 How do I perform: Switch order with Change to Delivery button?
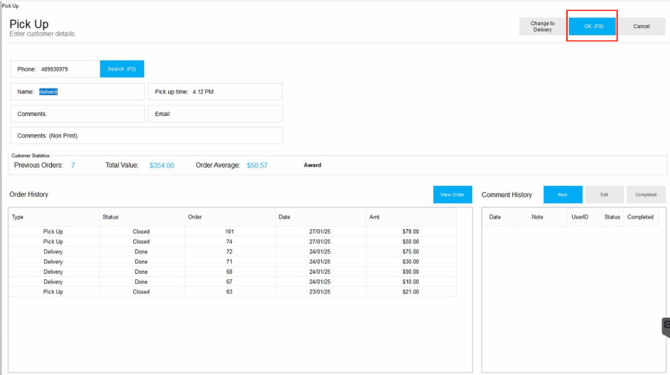(x=542, y=26)
